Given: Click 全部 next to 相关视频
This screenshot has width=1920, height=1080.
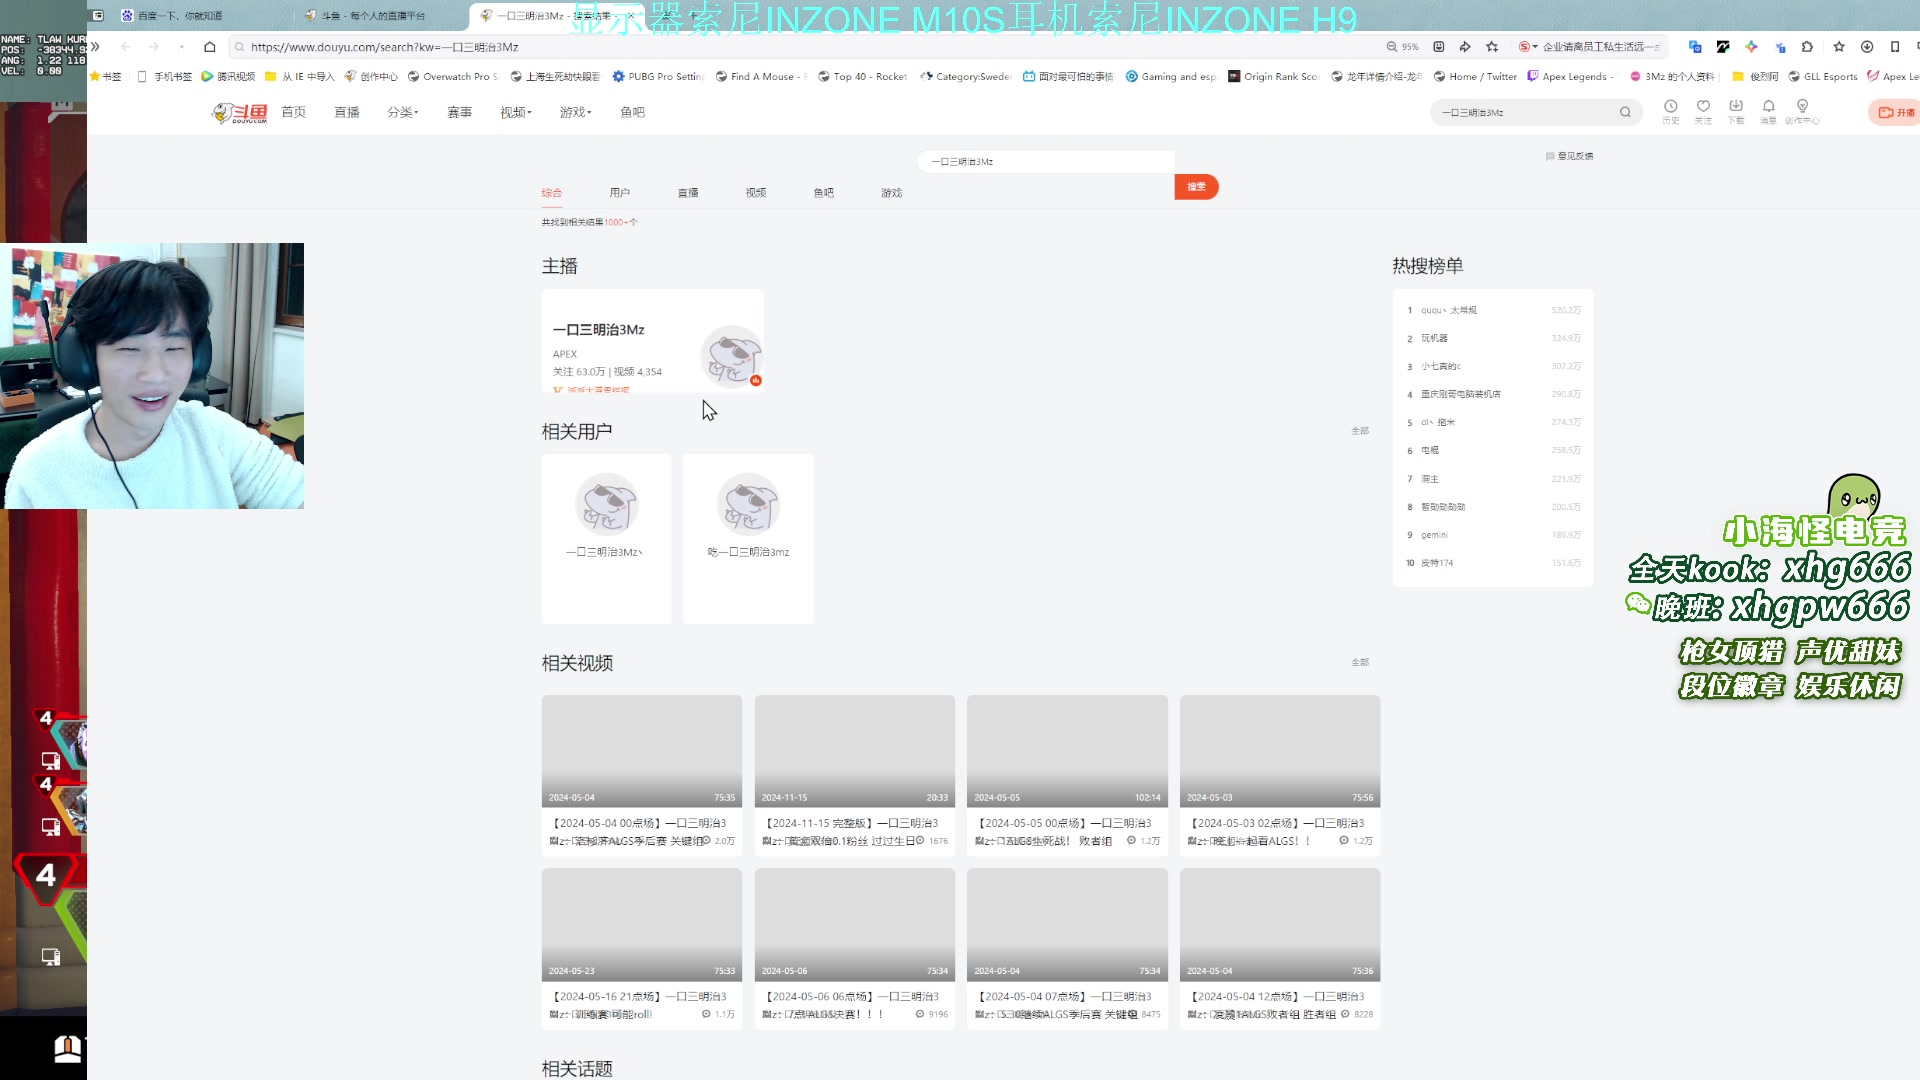Looking at the screenshot, I should click(x=1360, y=663).
